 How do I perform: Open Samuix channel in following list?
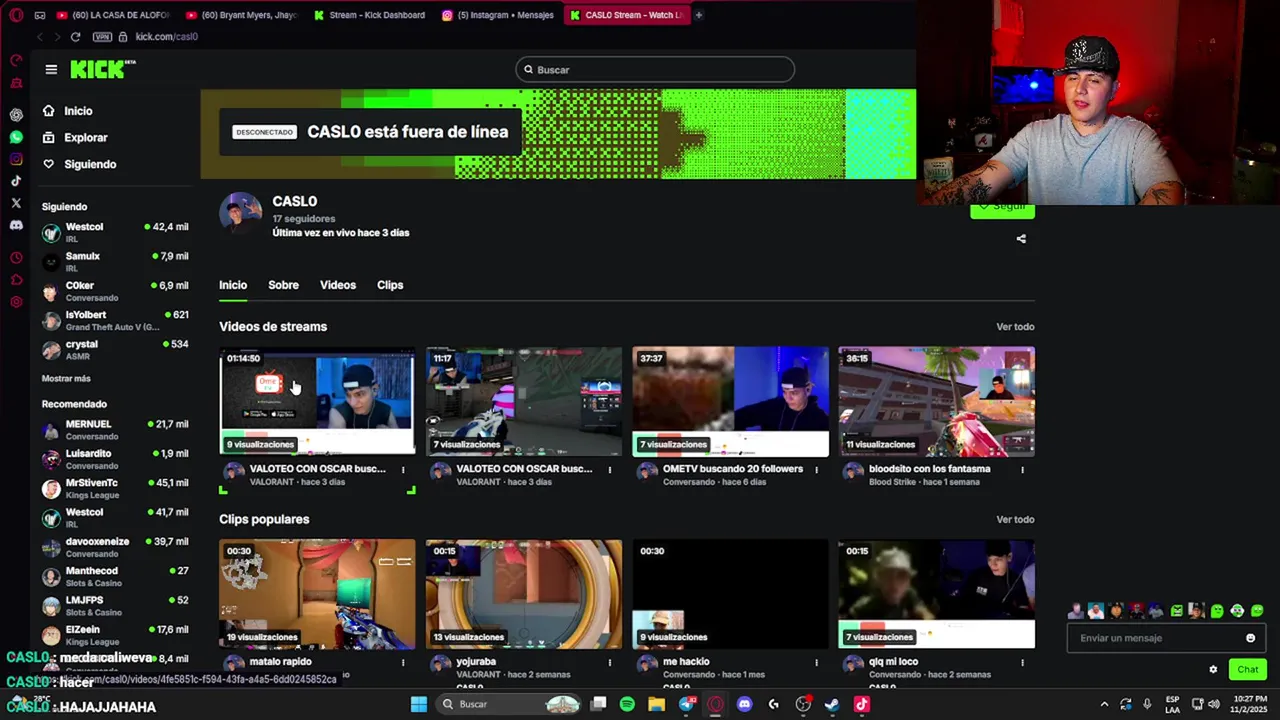pyautogui.click(x=115, y=262)
